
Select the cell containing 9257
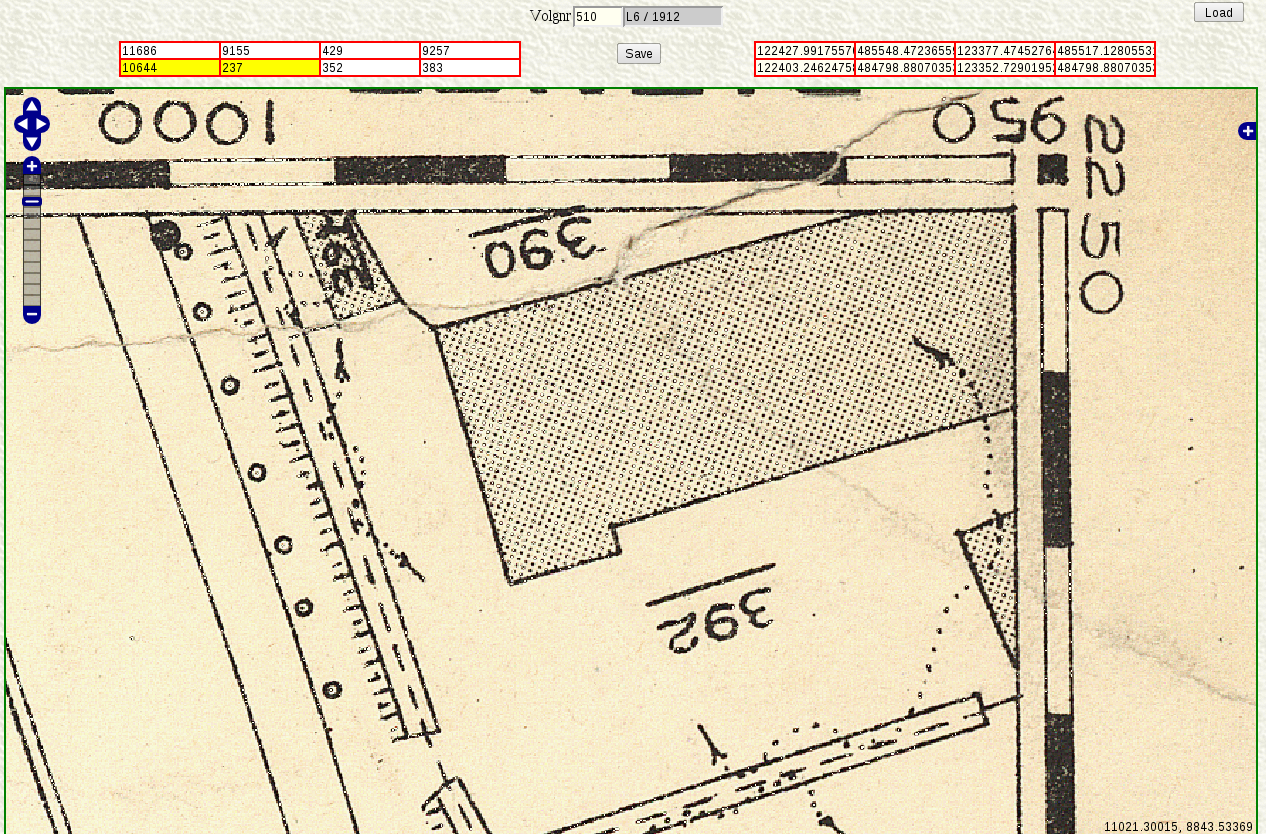(x=470, y=51)
